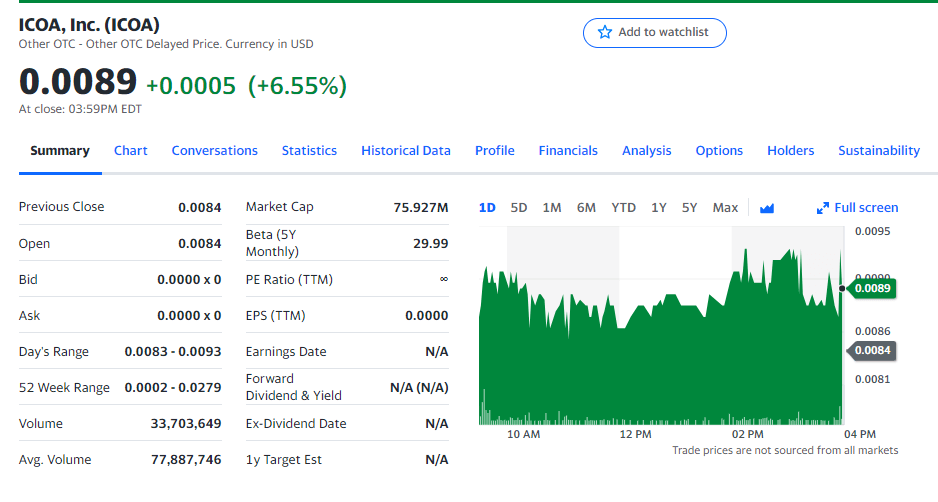Click the Full screen expand arrows icon
The image size is (938, 502).
click(823, 208)
